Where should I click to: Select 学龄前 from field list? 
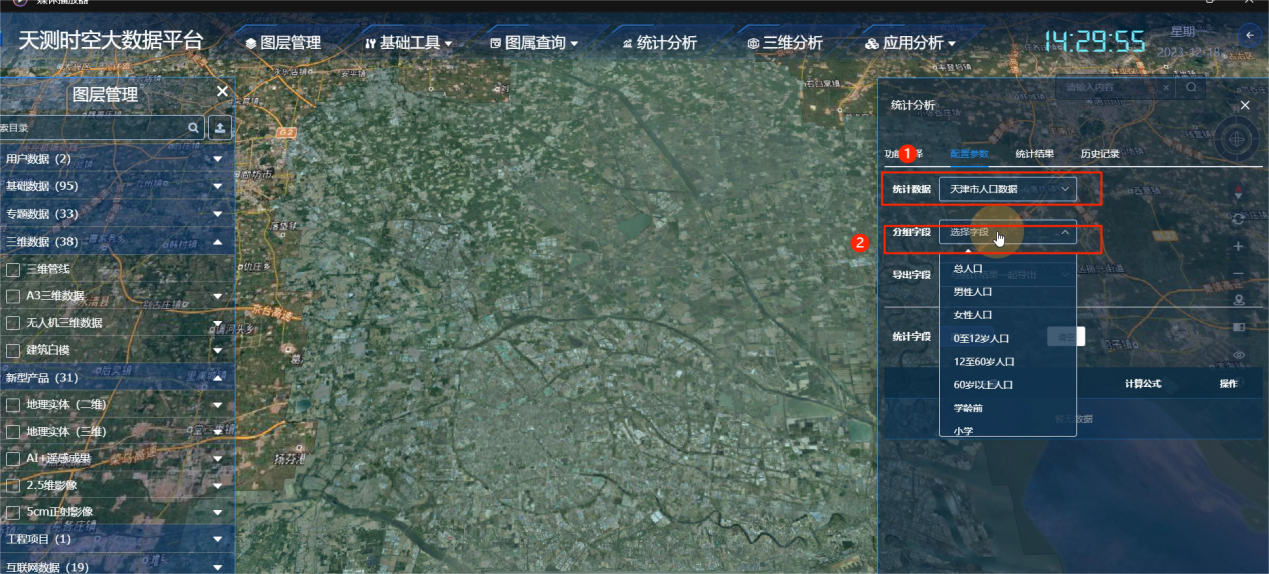click(1008, 408)
